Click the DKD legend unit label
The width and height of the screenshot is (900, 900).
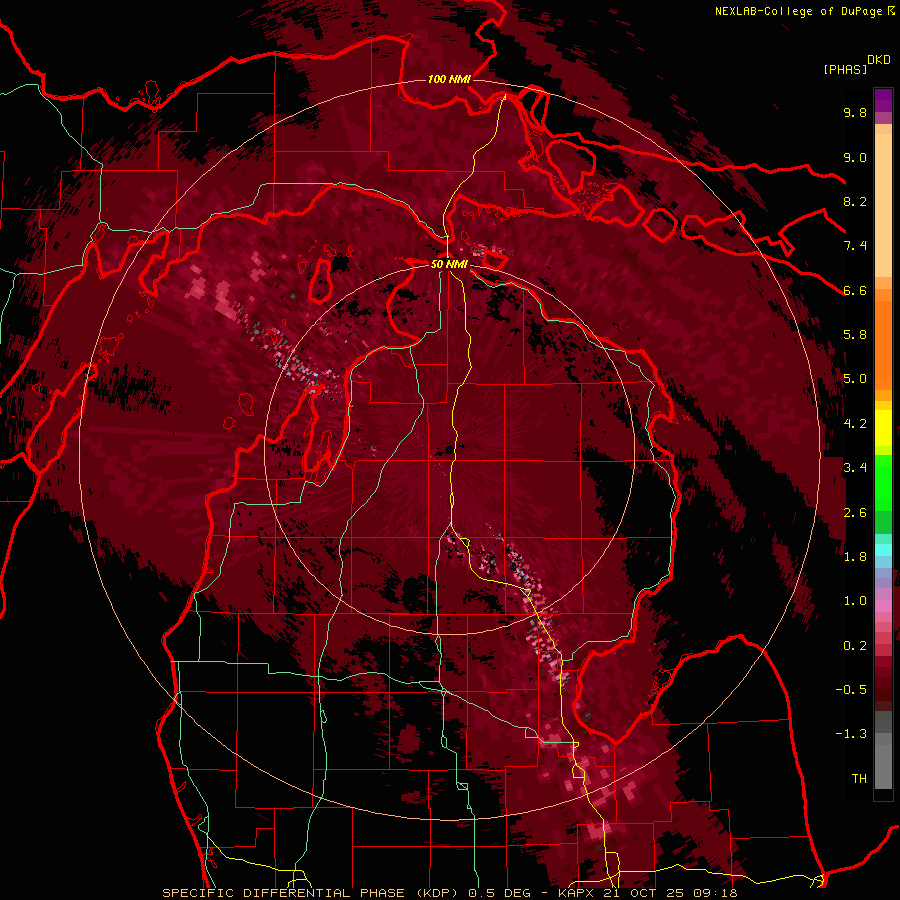pos(879,60)
